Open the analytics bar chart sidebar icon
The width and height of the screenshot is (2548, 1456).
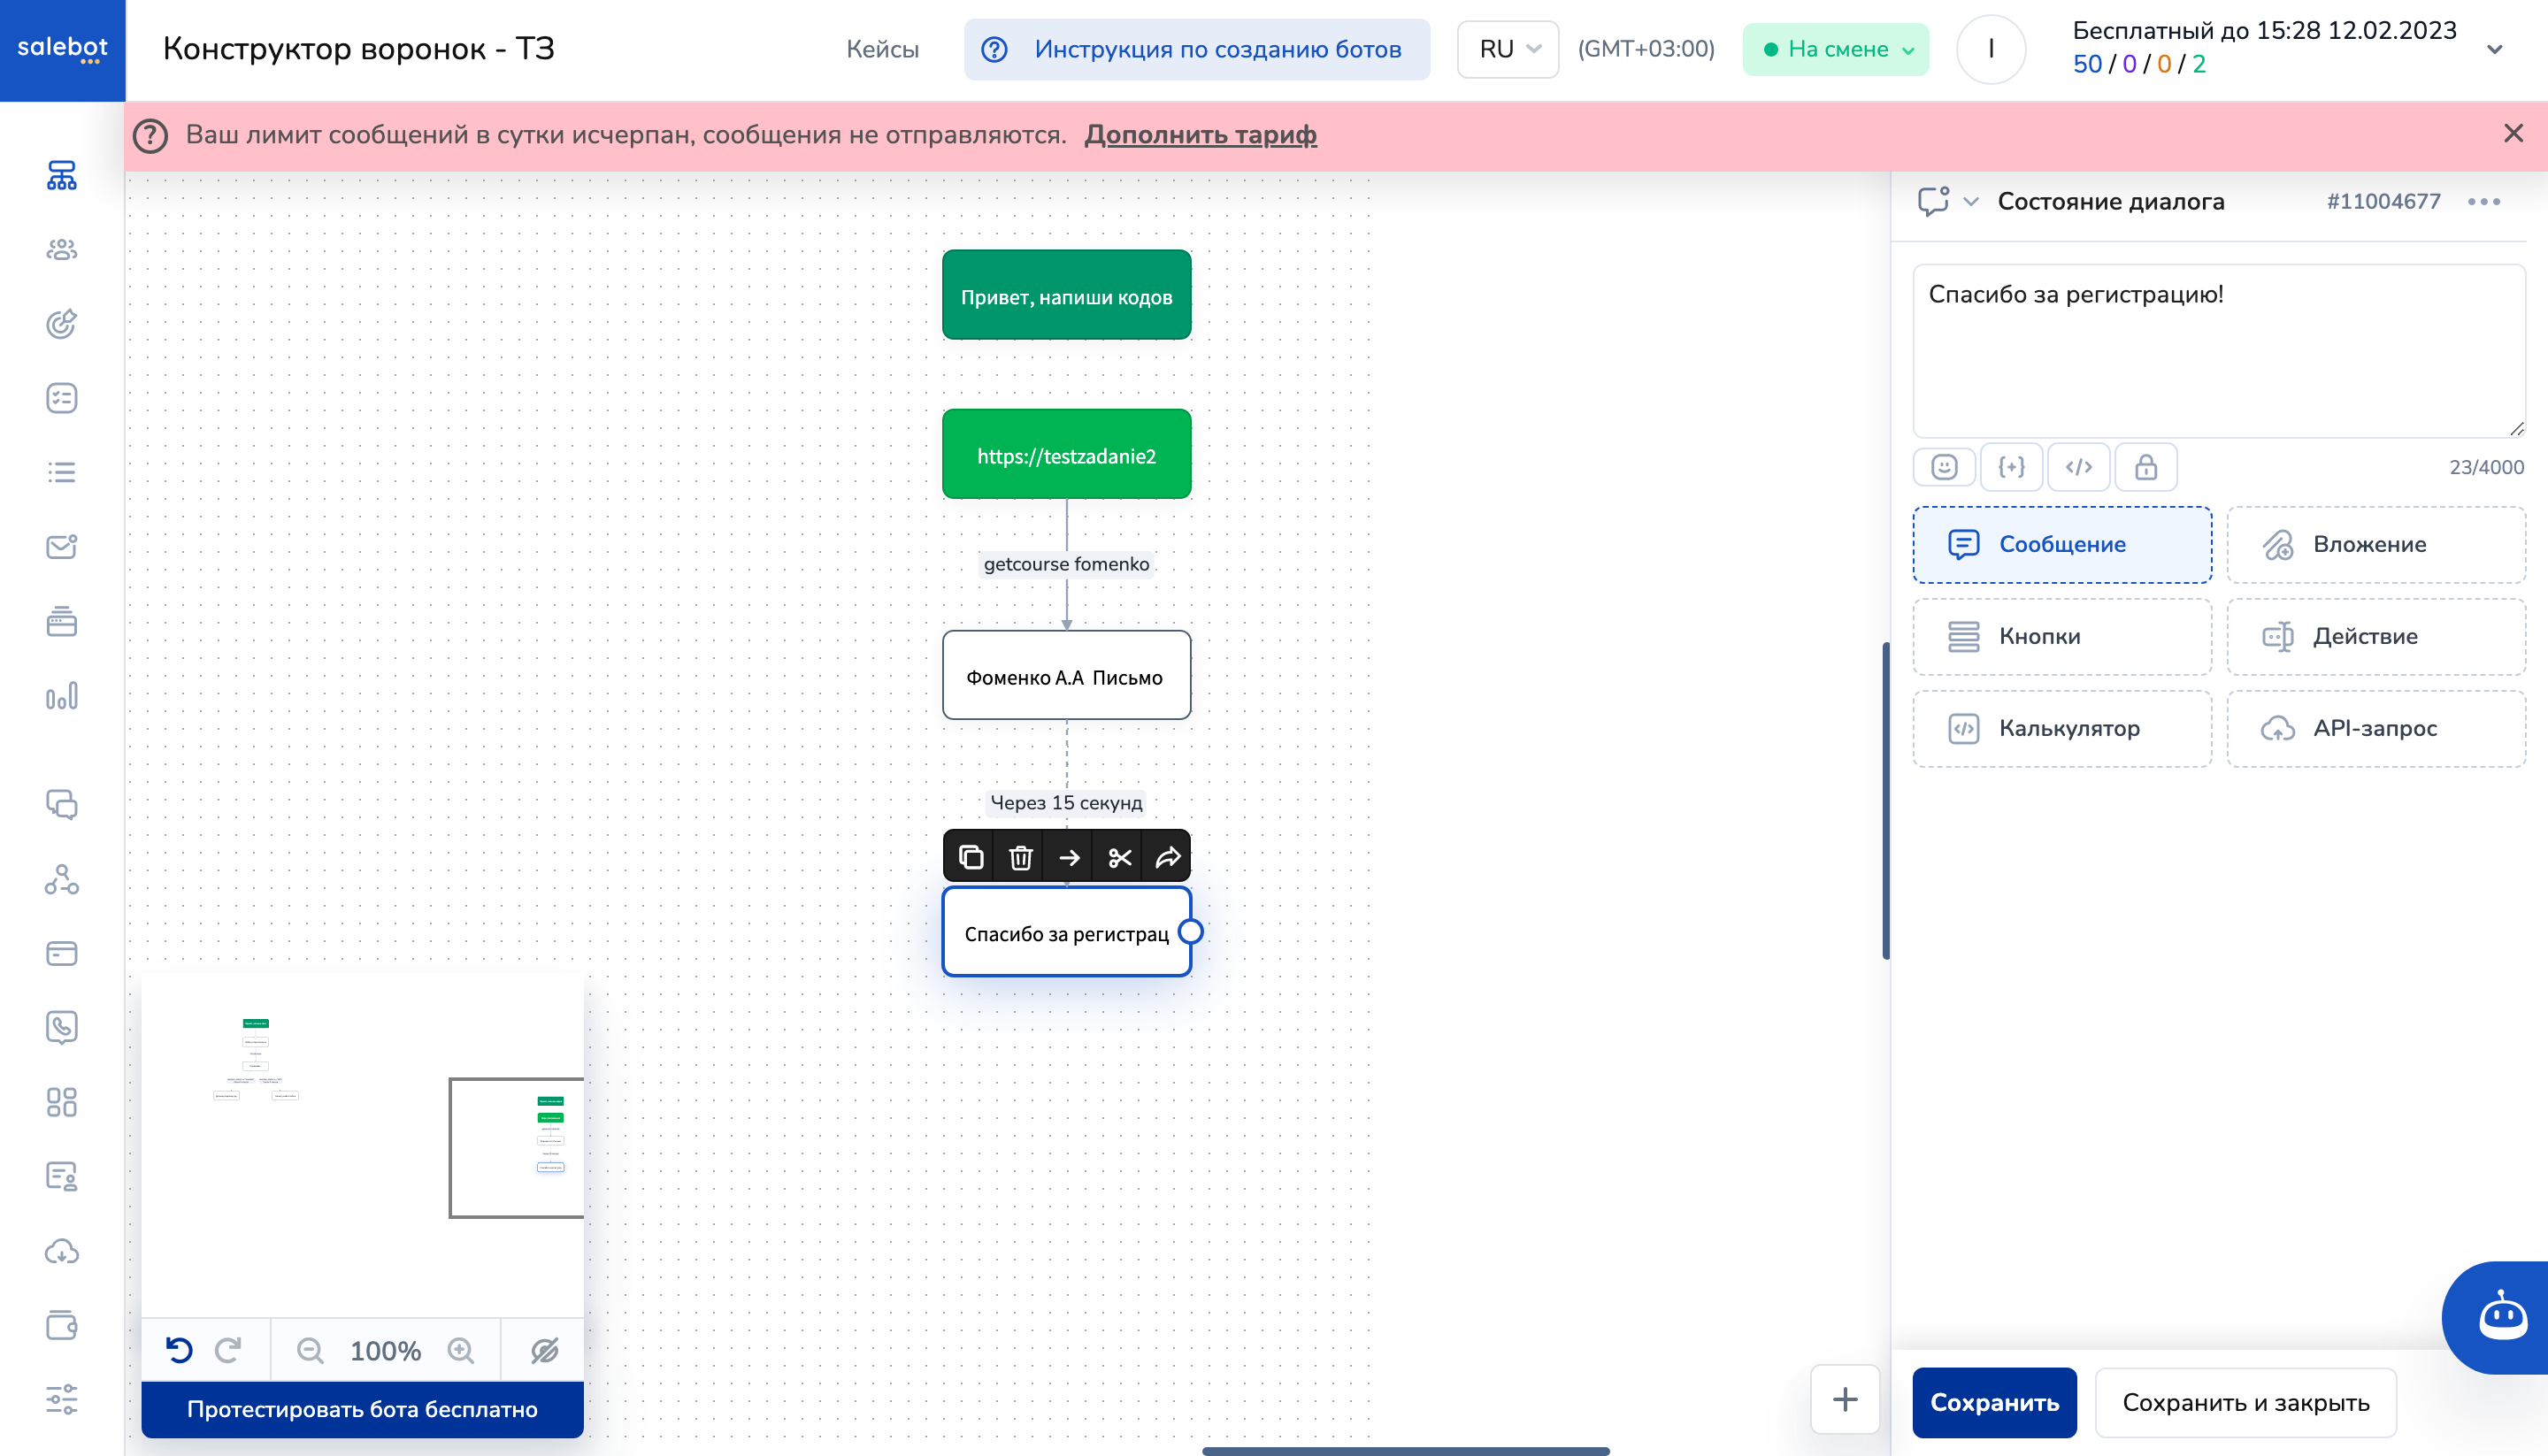tap(61, 696)
